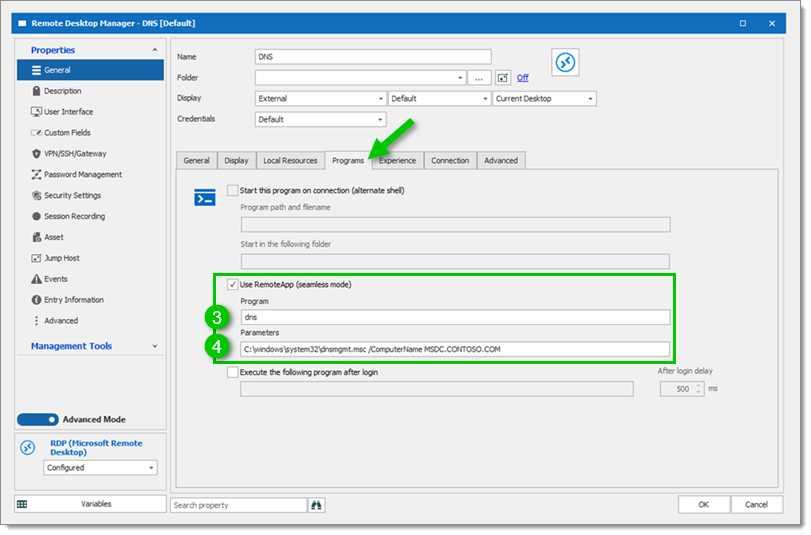Close the DNS properties window
811x535 pixels.
click(772, 23)
